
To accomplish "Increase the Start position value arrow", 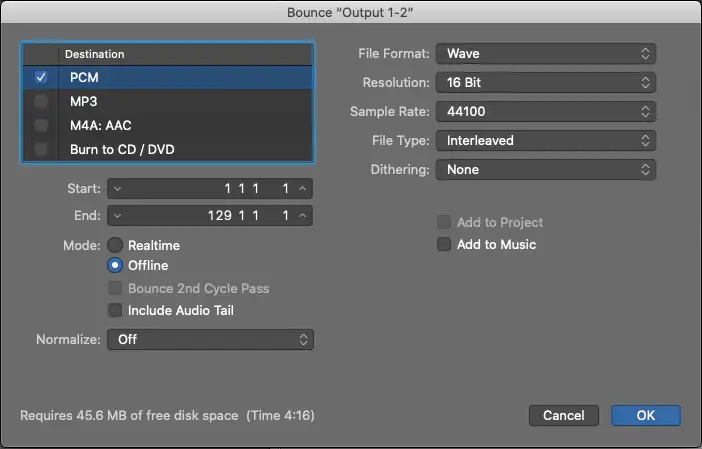I will [302, 188].
